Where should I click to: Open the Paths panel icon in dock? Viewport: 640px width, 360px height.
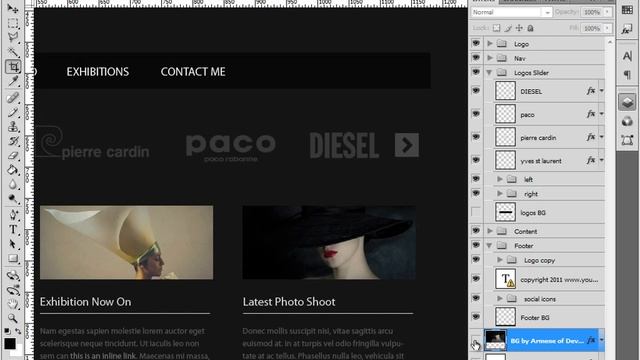tap(627, 140)
